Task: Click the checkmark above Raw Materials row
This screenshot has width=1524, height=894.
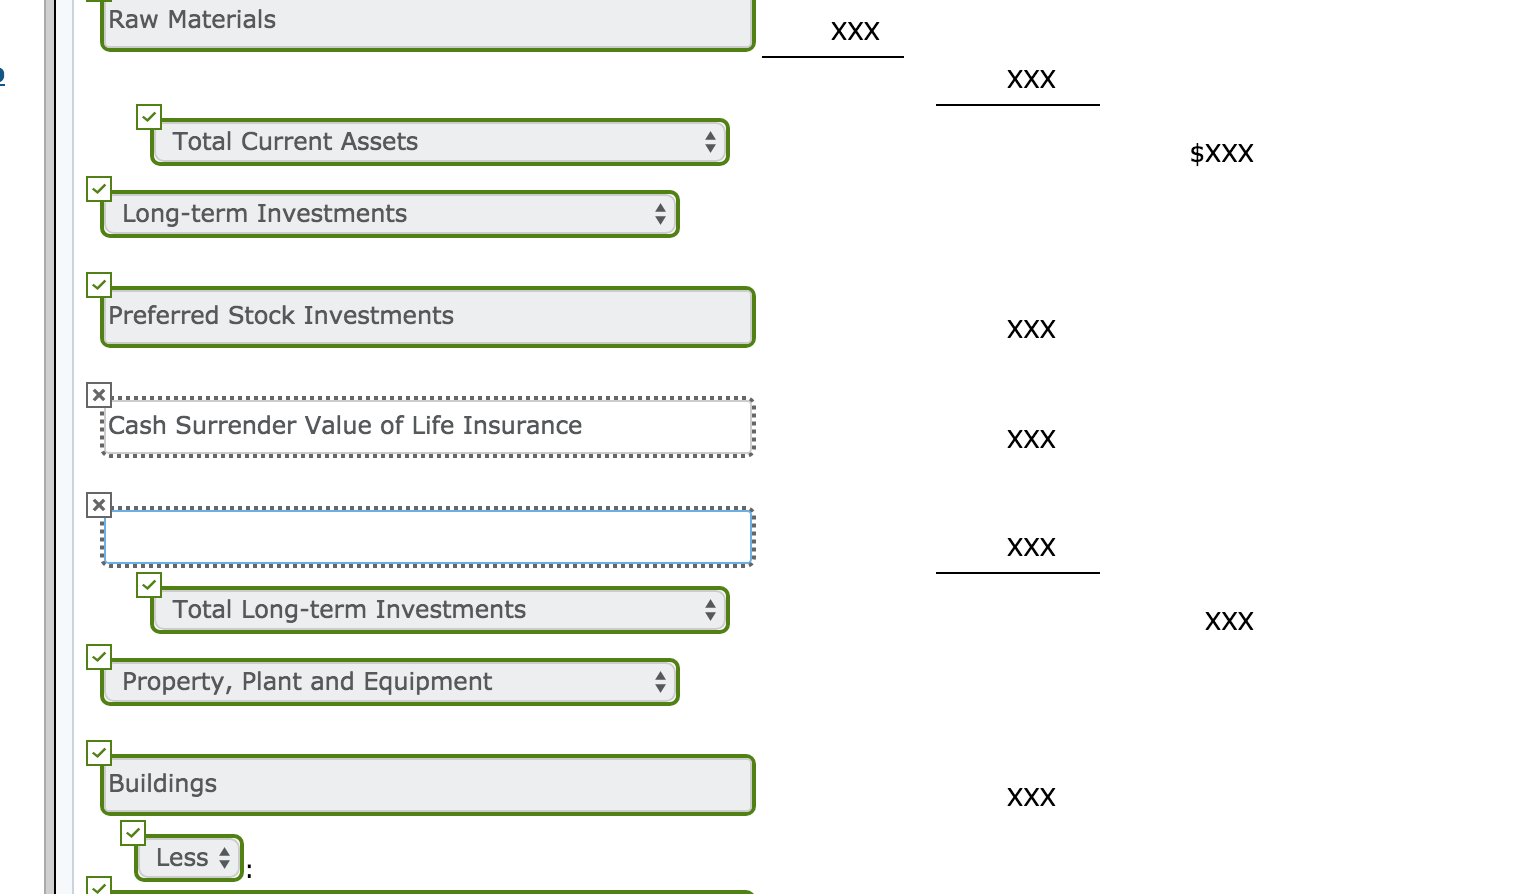Action: coord(100,3)
